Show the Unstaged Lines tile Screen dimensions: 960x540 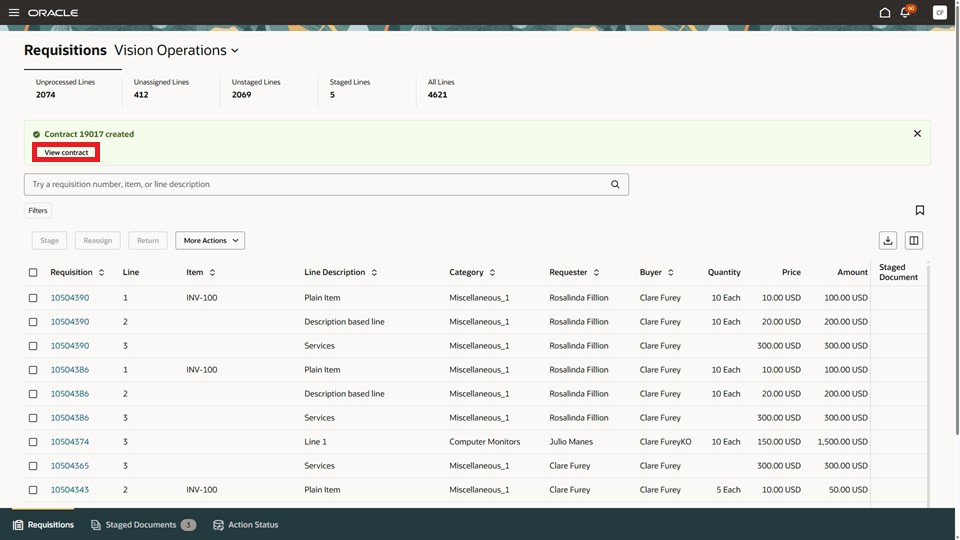(269, 89)
